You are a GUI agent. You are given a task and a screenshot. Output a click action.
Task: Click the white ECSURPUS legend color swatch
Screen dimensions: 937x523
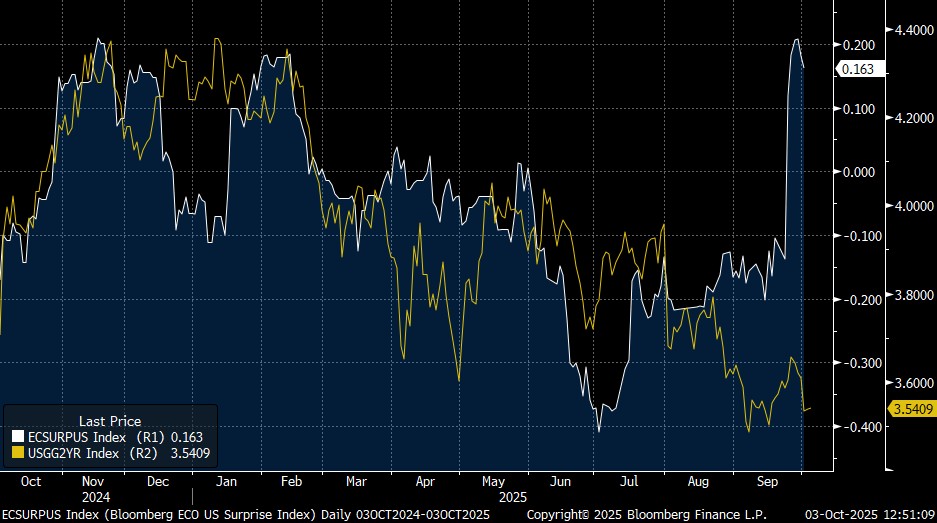coord(16,437)
